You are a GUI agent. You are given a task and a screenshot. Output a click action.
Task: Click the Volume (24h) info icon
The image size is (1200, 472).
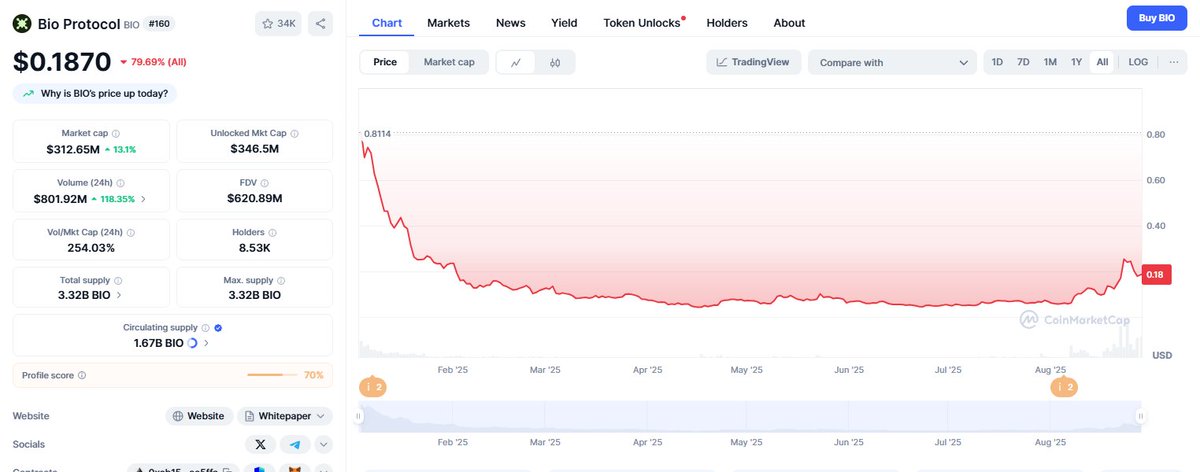(x=121, y=183)
